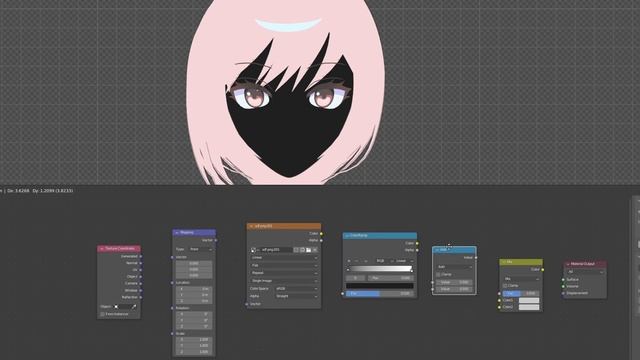Collapse the Material Output node
The height and width of the screenshot is (360, 640).
568,264
